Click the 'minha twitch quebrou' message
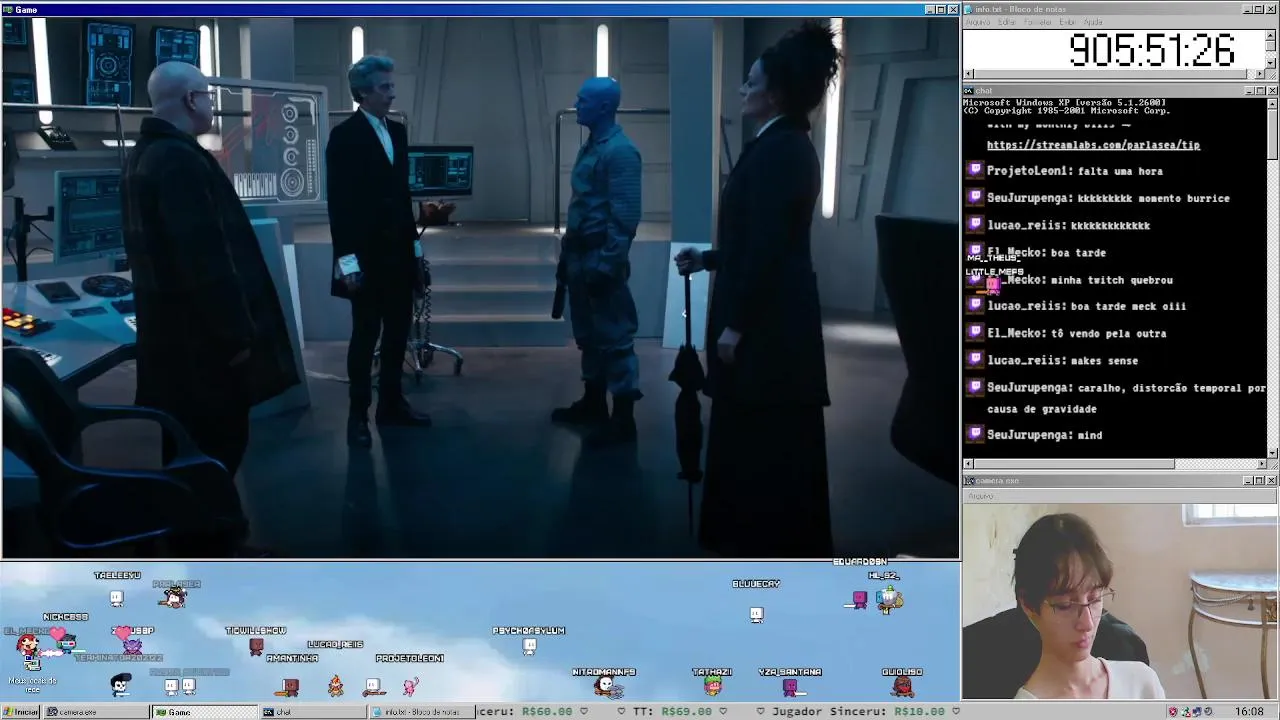The height and width of the screenshot is (720, 1280). pyautogui.click(x=1111, y=280)
